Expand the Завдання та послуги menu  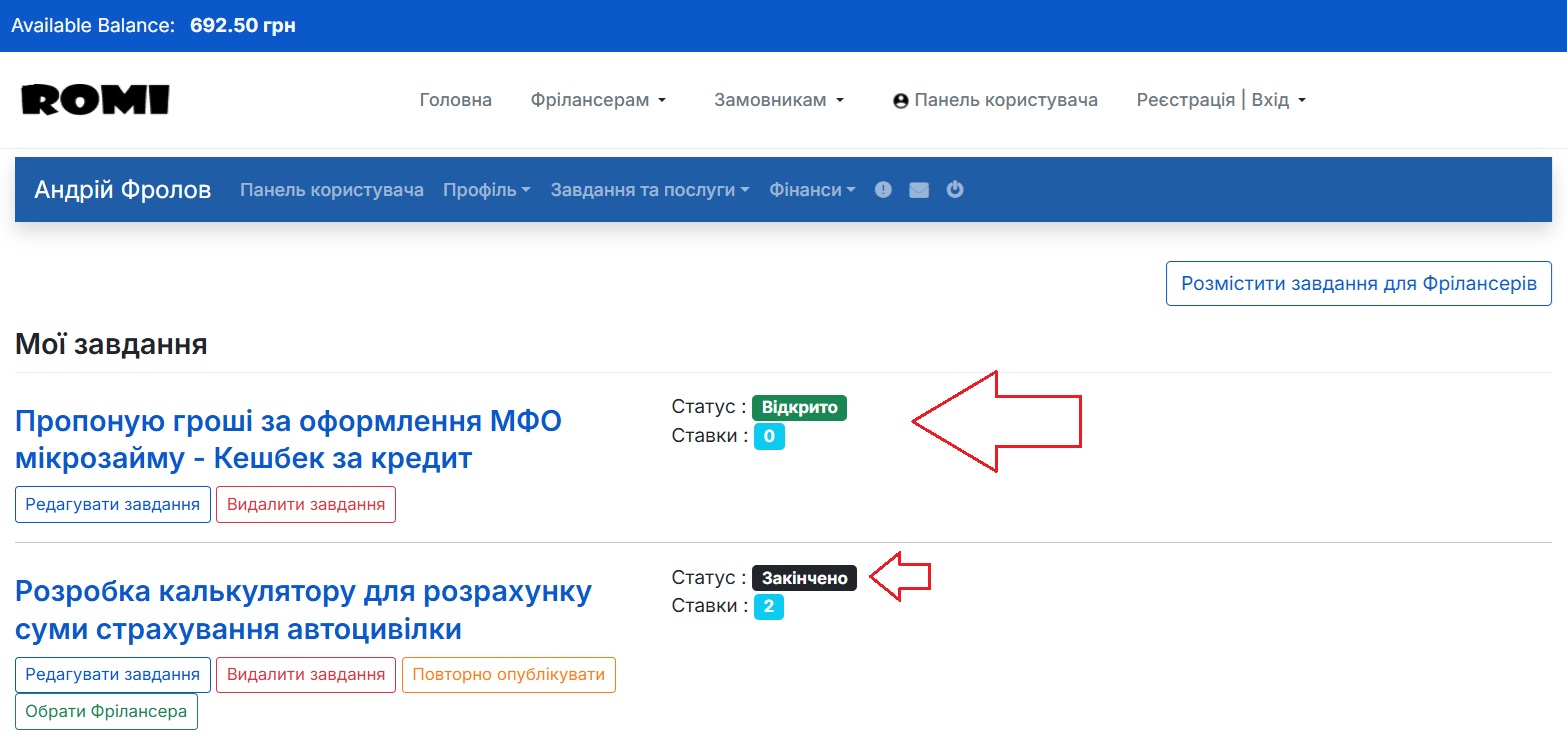click(x=648, y=189)
